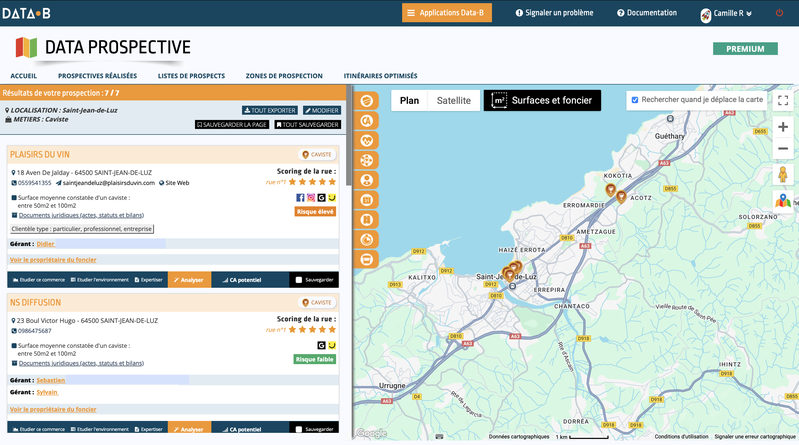This screenshot has height=445, width=799.
Task: Open Facebook page of Plaisirs du Vin
Action: click(300, 198)
